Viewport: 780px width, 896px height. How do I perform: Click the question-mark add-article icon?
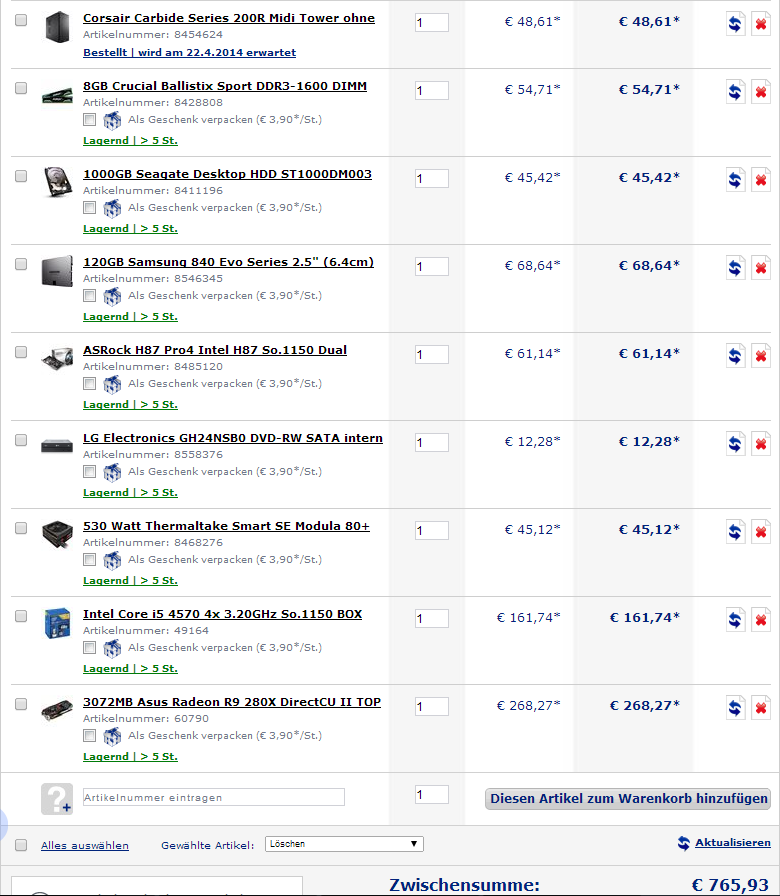57,798
